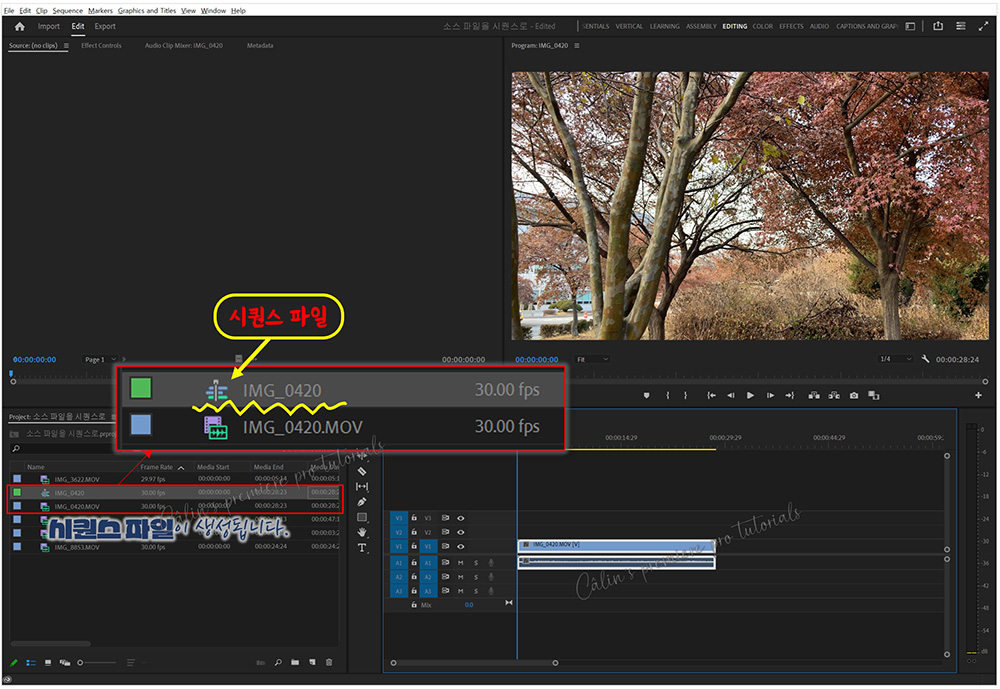Open the Markers menu
1000x689 pixels.
click(x=100, y=10)
